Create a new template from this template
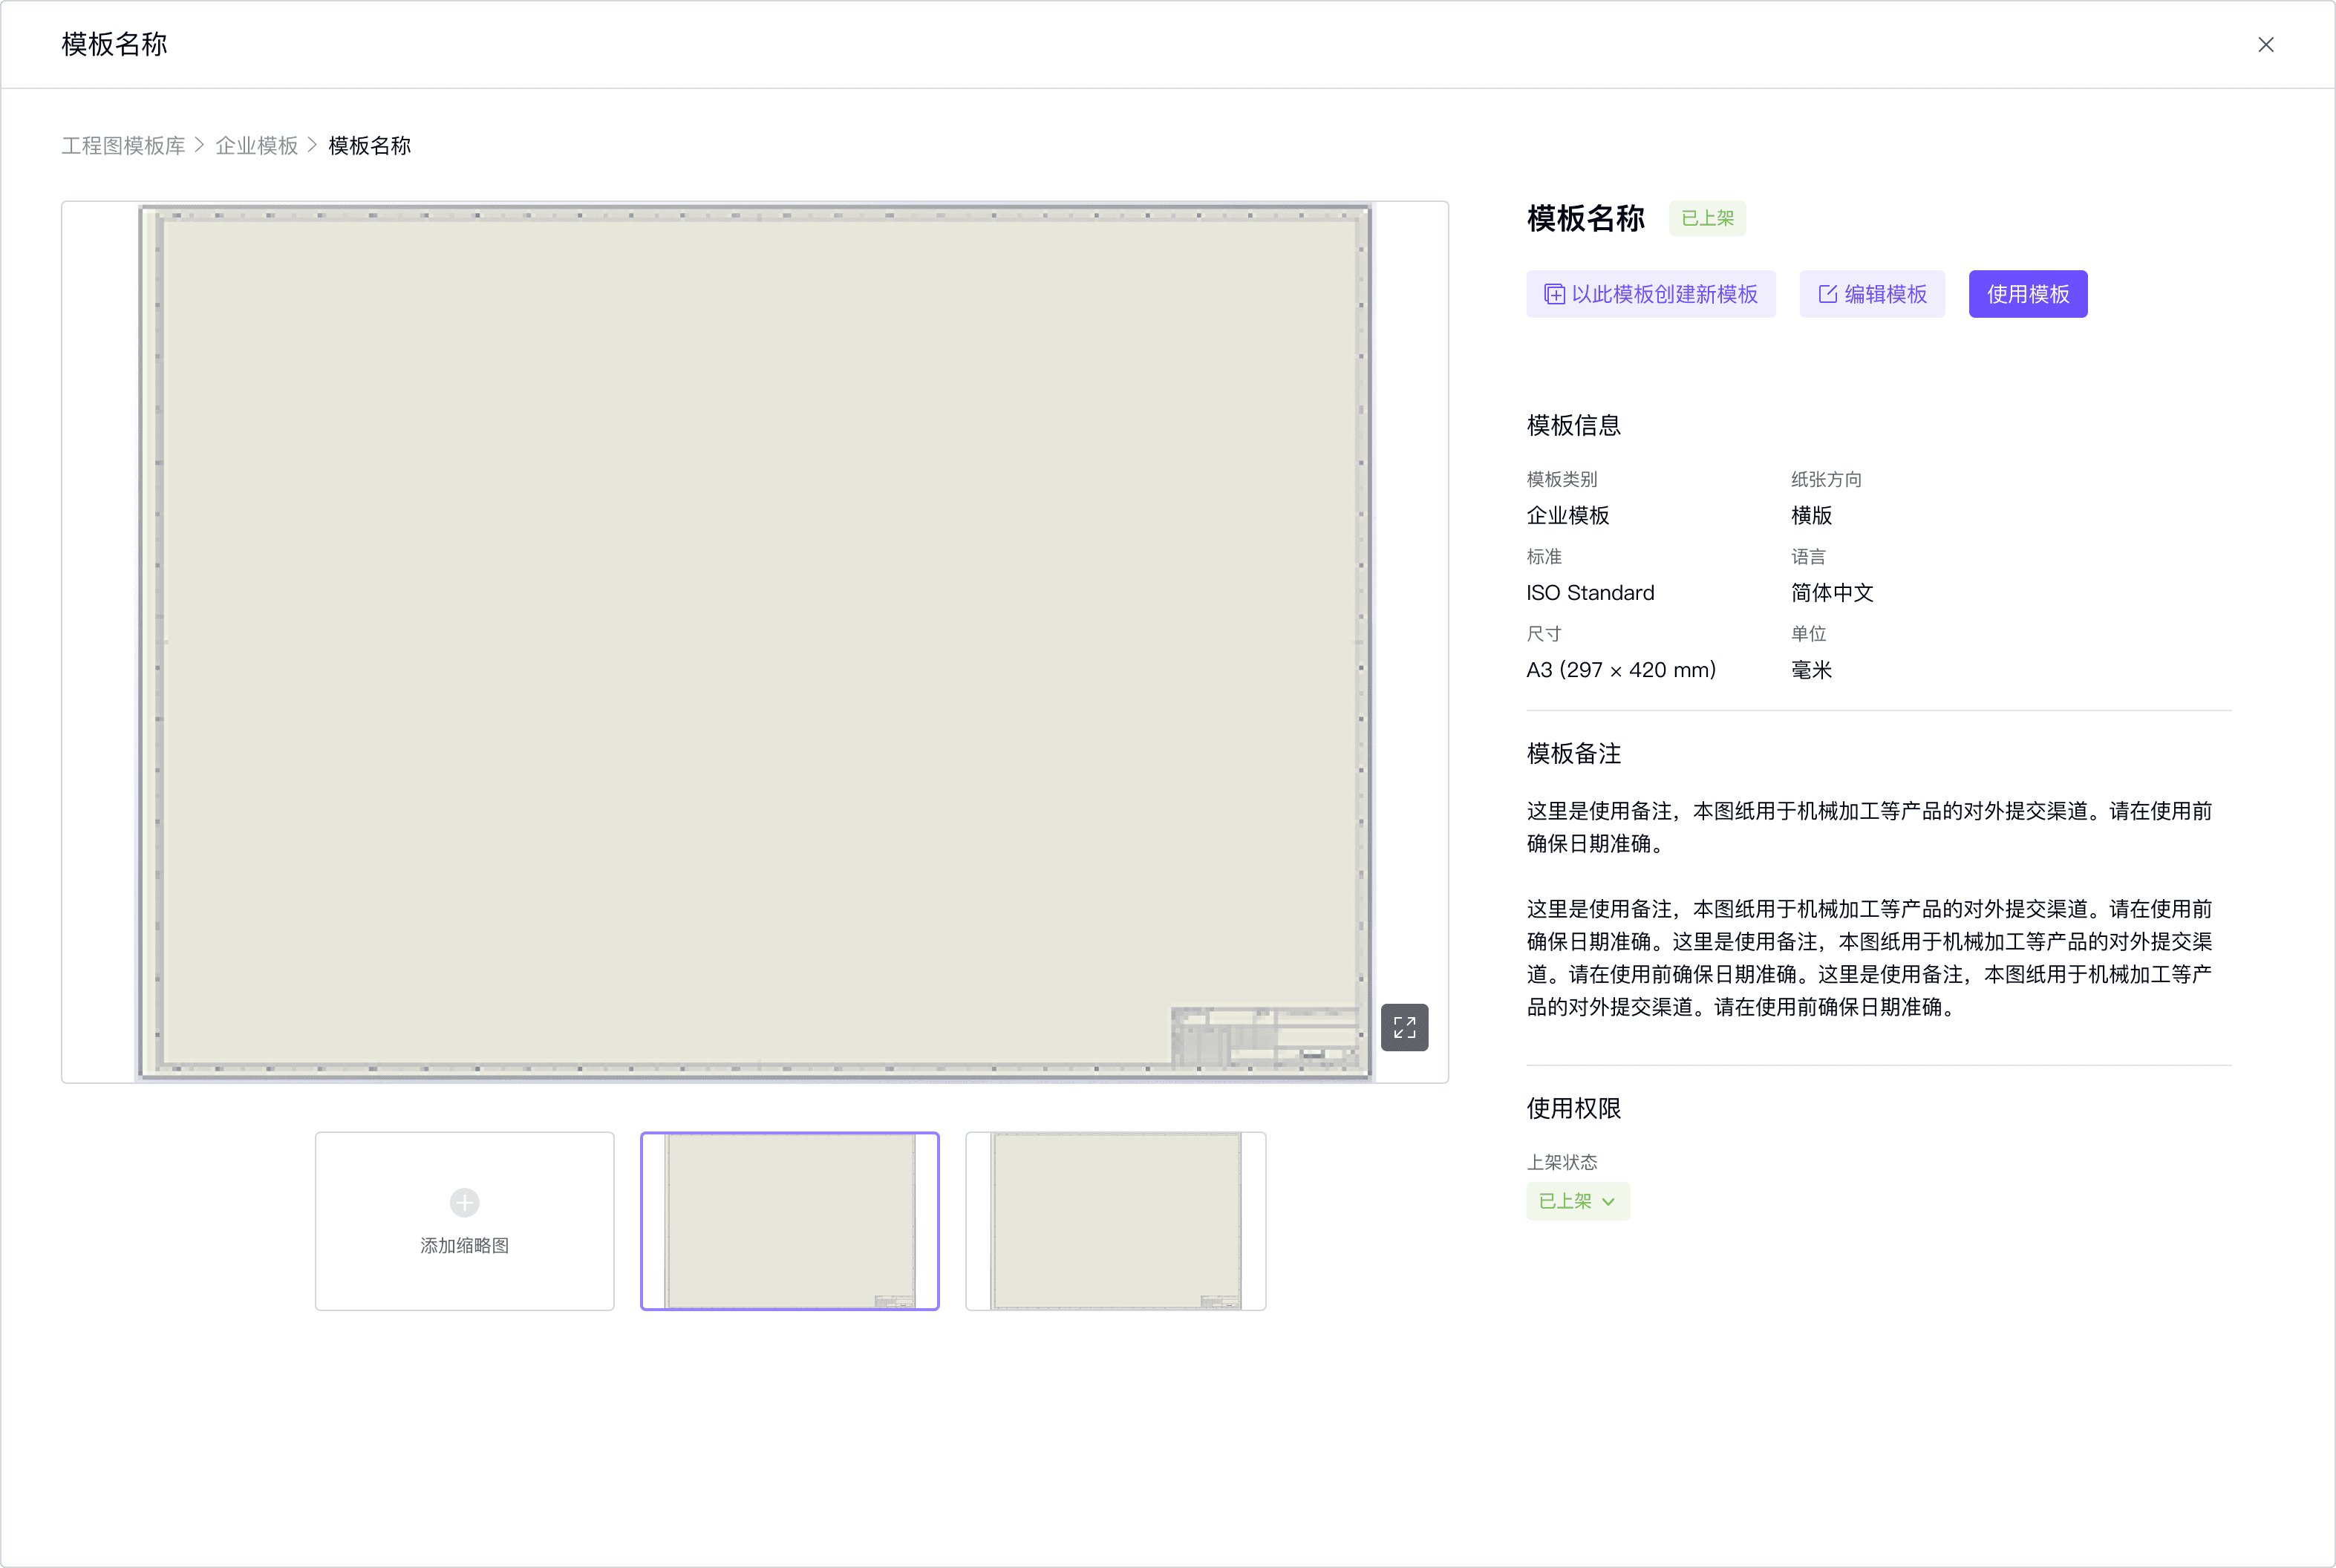The width and height of the screenshot is (2336, 1568). coord(1650,294)
